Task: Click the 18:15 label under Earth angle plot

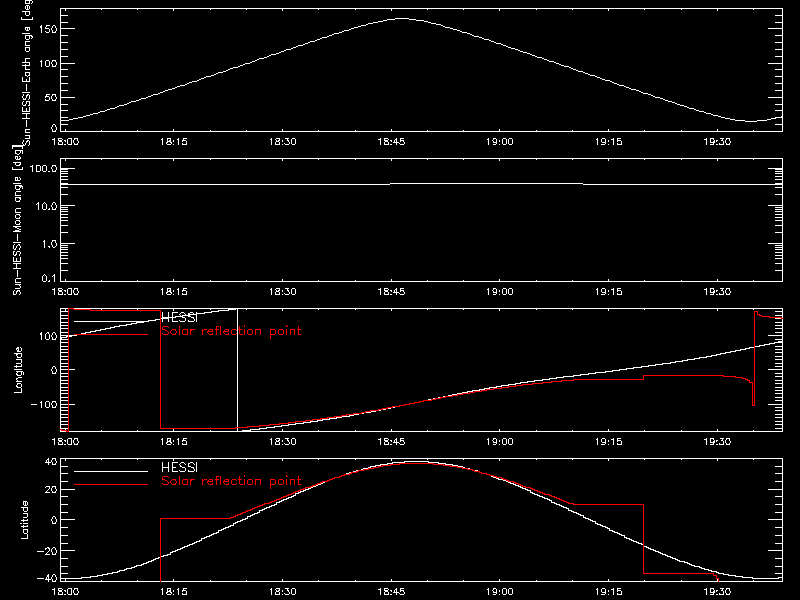Action: coord(174,142)
